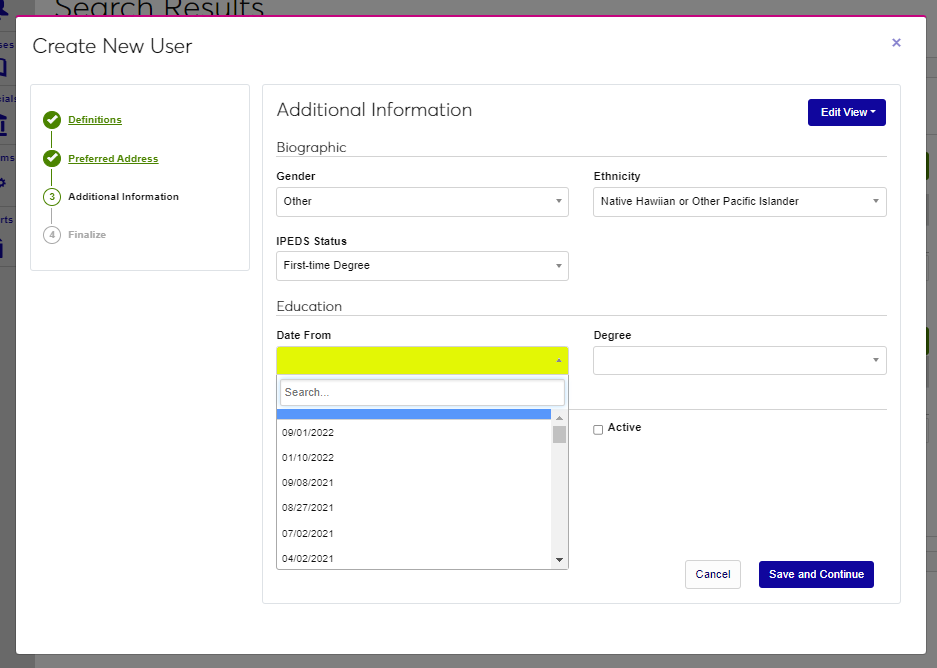The image size is (937, 668).
Task: Go to the Definitions step
Action: click(95, 120)
